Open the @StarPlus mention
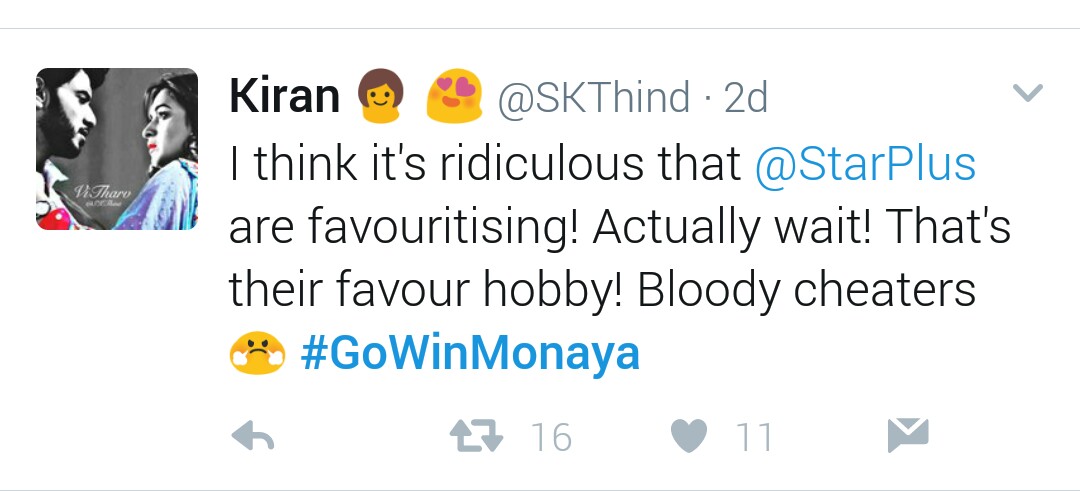1080x491 pixels. (865, 164)
